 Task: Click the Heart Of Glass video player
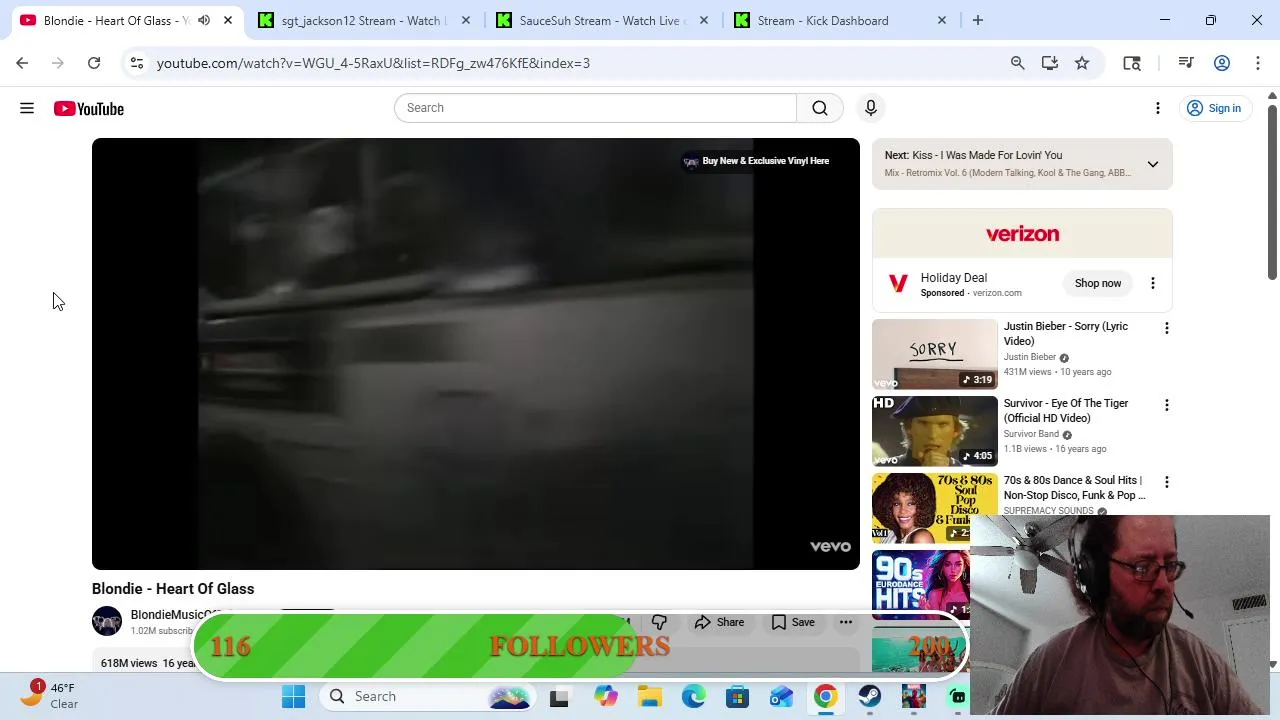[476, 354]
